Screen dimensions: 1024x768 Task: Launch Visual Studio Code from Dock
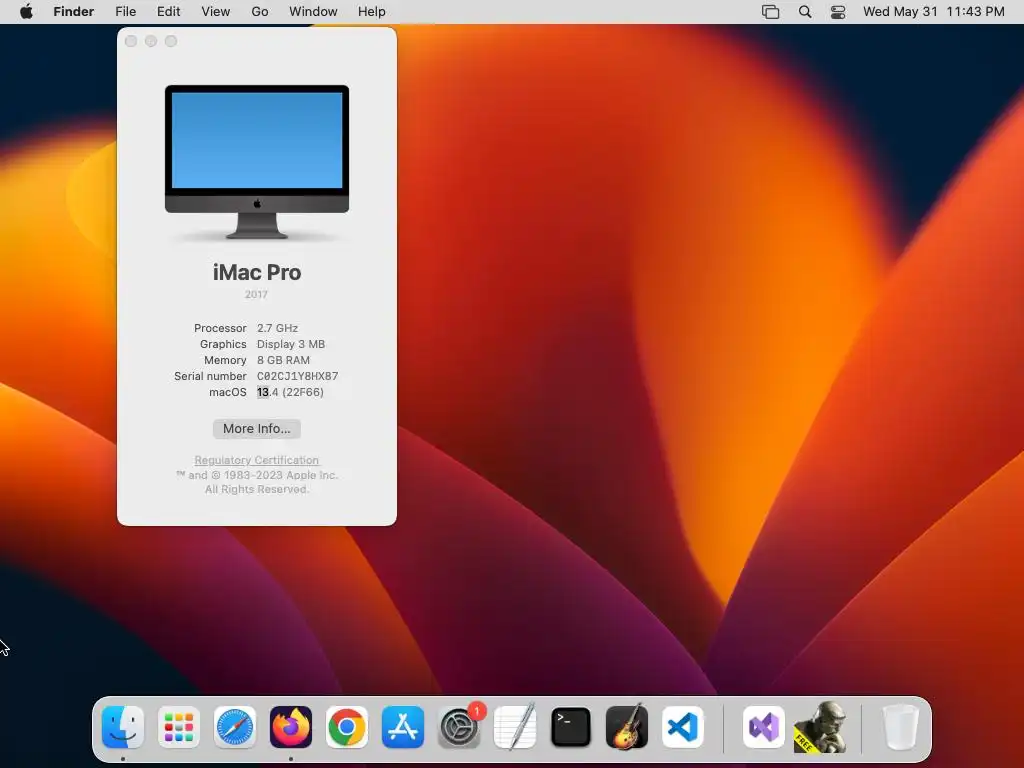pos(682,727)
